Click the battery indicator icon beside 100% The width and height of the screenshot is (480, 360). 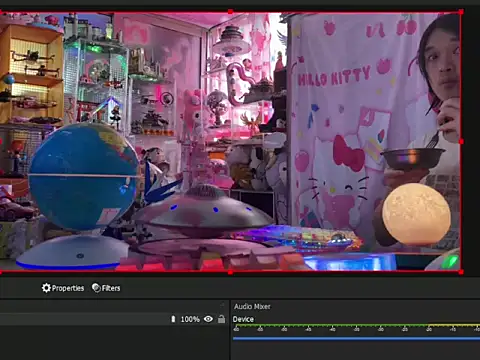point(173,319)
